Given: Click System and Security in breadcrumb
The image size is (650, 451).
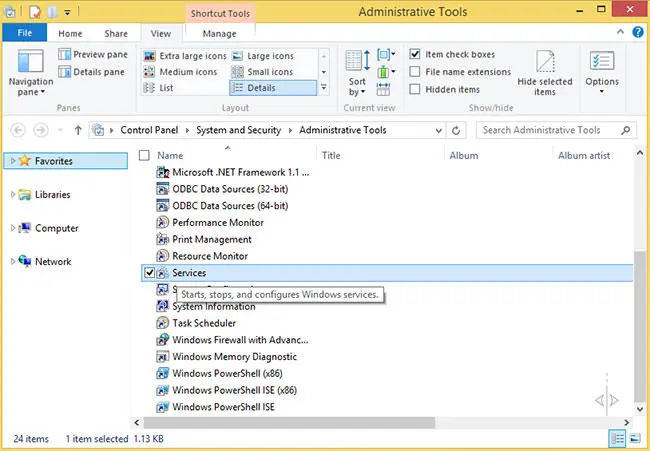Looking at the screenshot, I should coord(238,130).
